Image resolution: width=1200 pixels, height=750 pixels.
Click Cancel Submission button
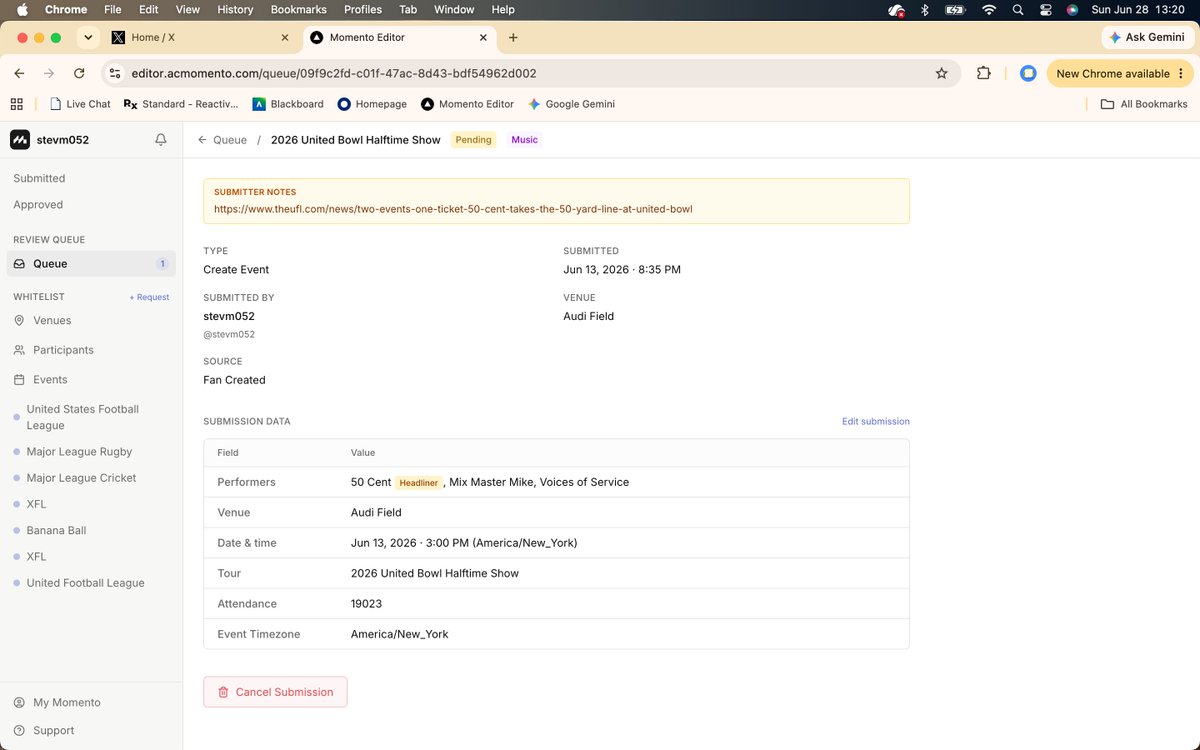pos(275,692)
